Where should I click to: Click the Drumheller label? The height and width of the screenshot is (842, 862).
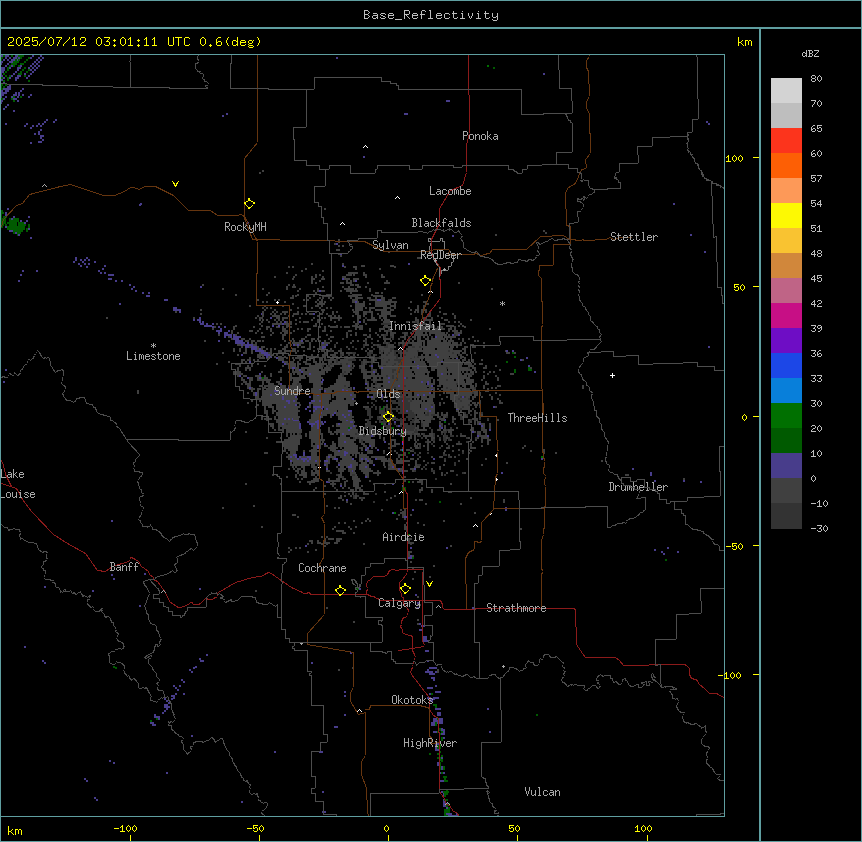click(x=638, y=487)
